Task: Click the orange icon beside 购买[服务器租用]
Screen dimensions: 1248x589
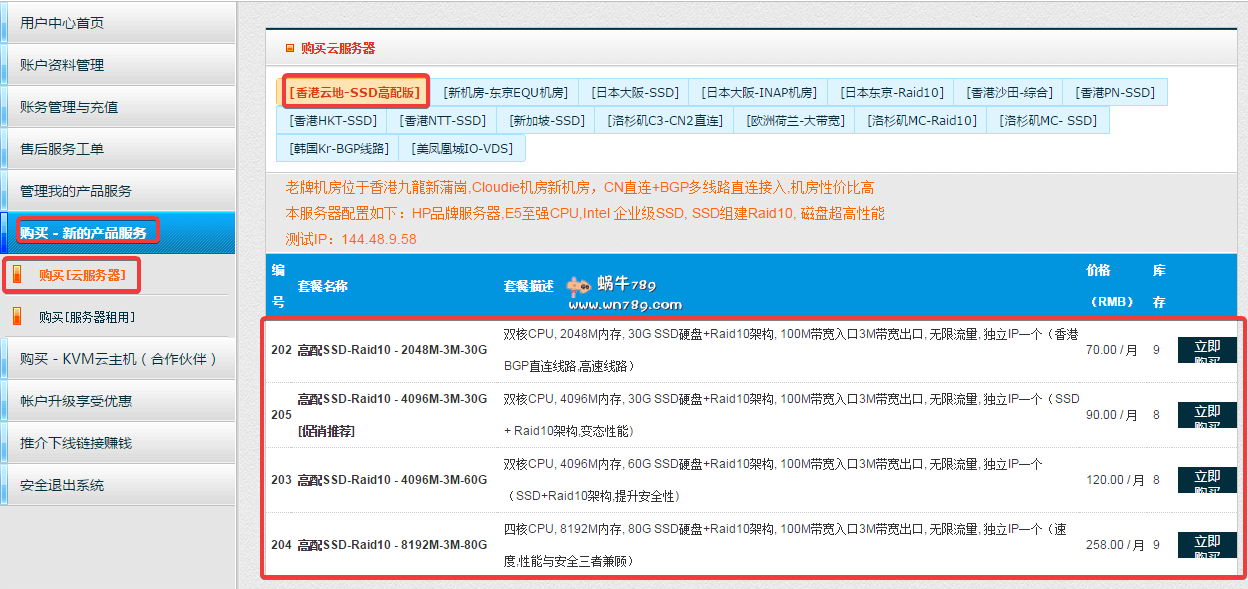Action: (16, 316)
